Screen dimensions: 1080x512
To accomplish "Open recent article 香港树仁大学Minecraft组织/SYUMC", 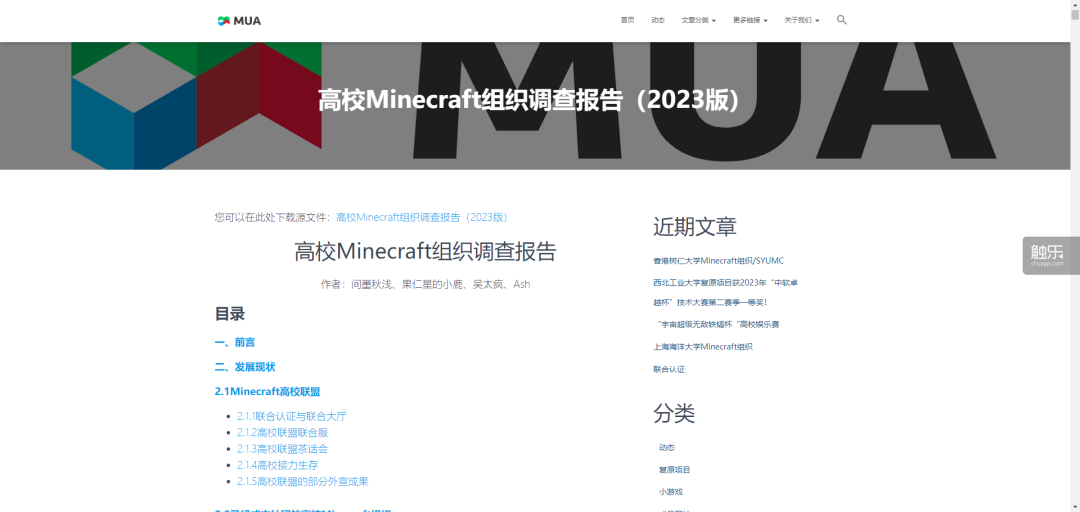I will click(718, 261).
